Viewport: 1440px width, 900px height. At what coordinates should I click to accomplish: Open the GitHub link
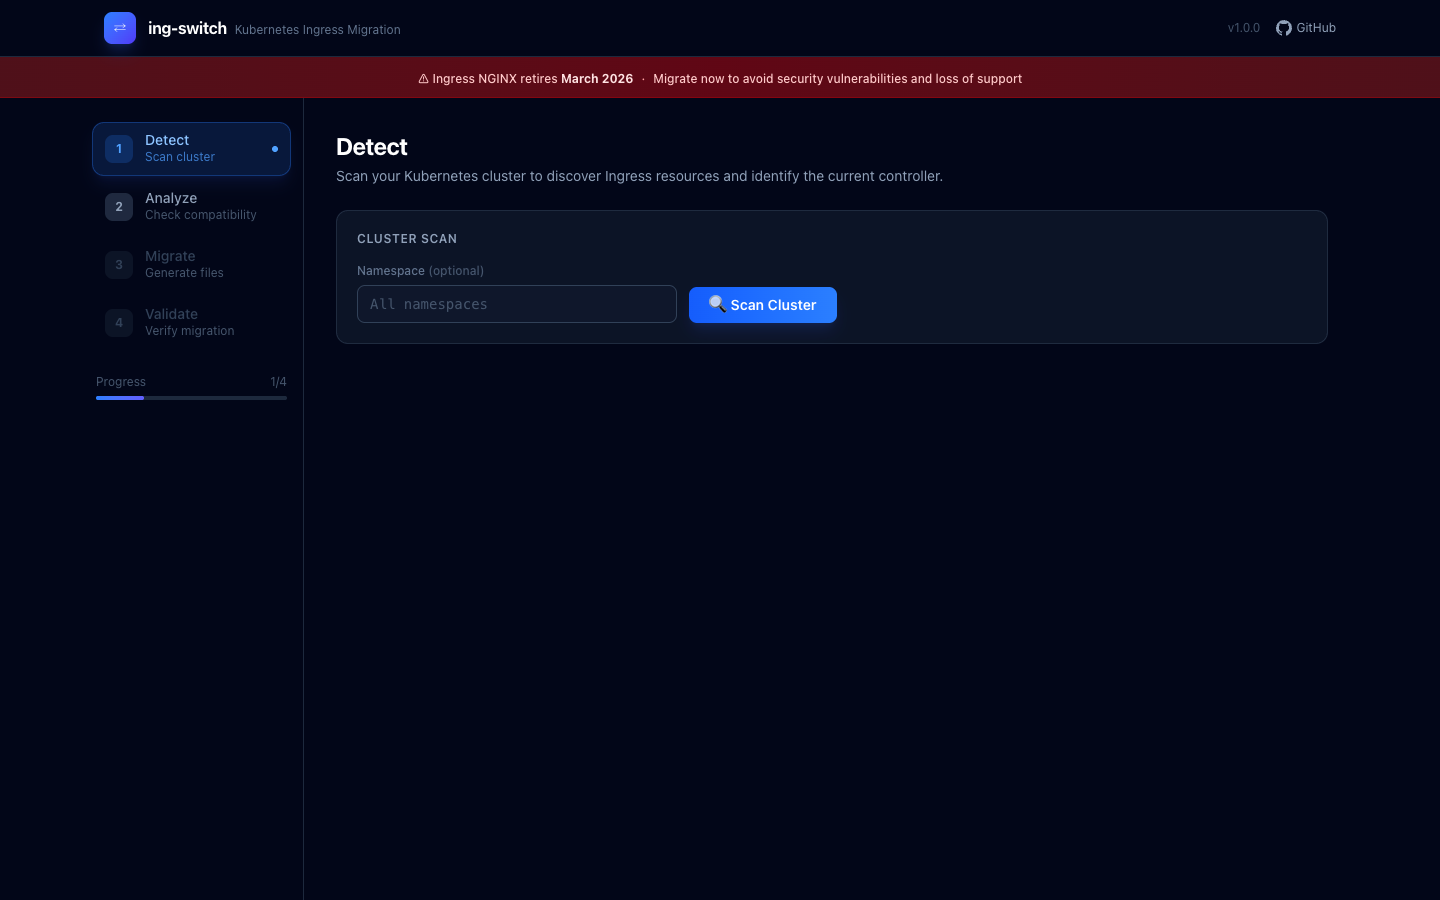coord(1306,28)
